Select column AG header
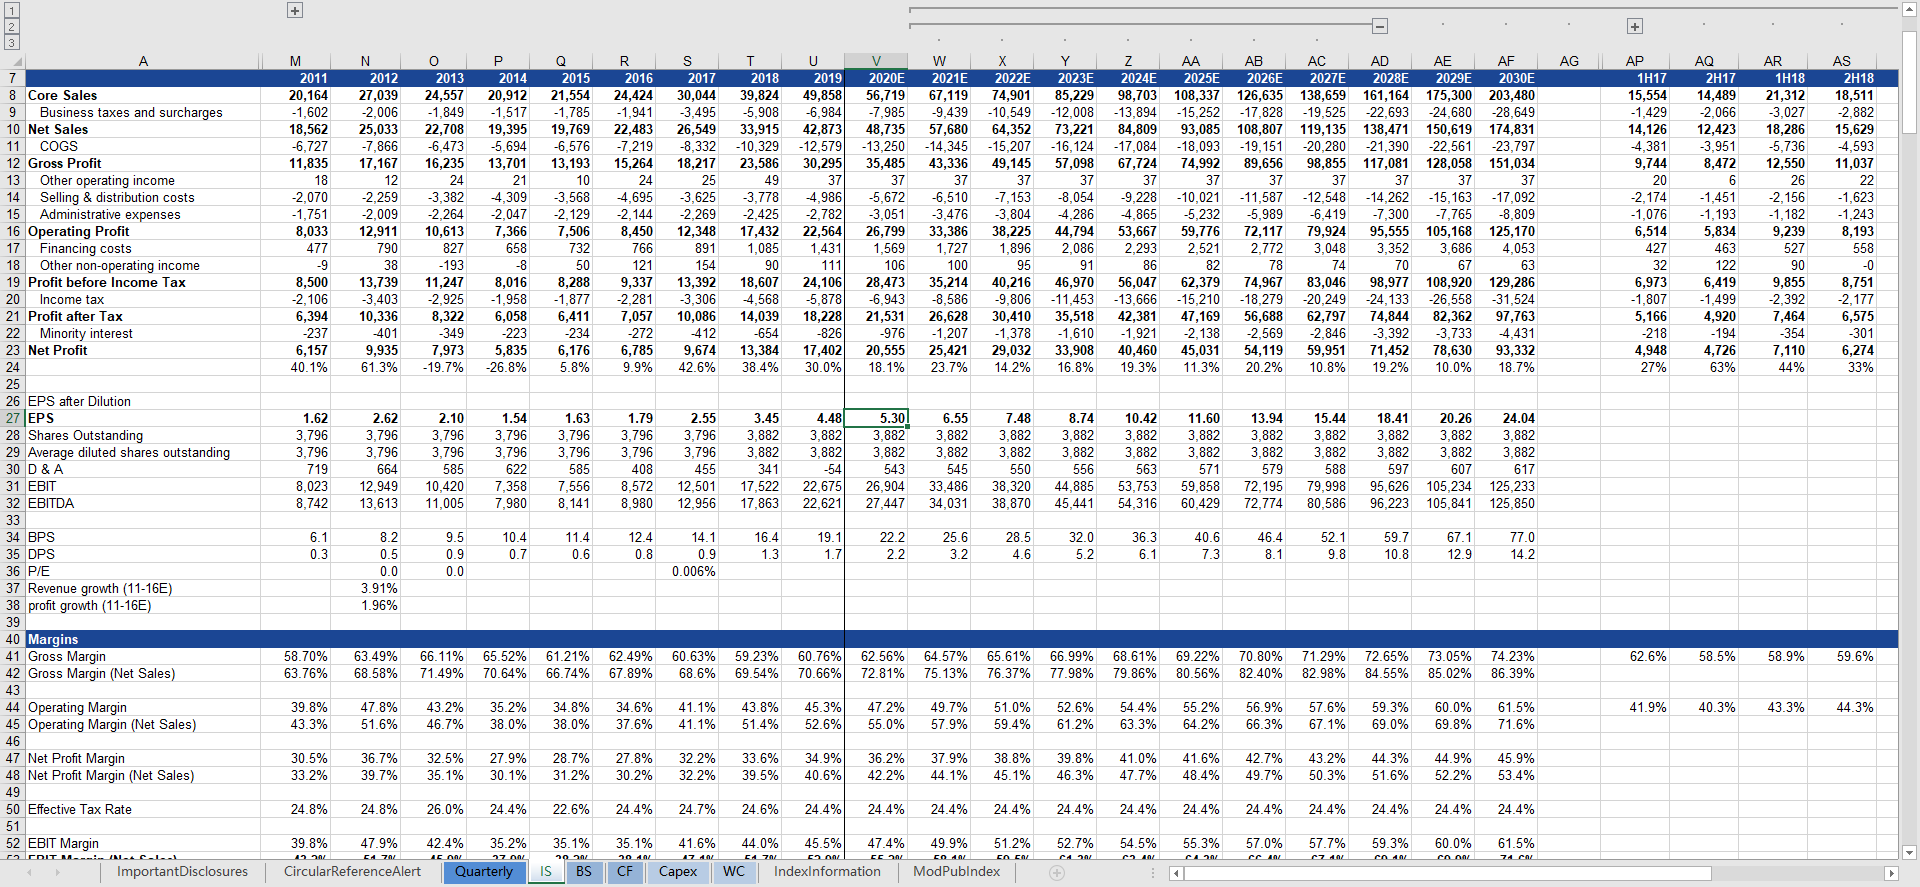Screen dimensions: 1920x887 coord(1569,61)
